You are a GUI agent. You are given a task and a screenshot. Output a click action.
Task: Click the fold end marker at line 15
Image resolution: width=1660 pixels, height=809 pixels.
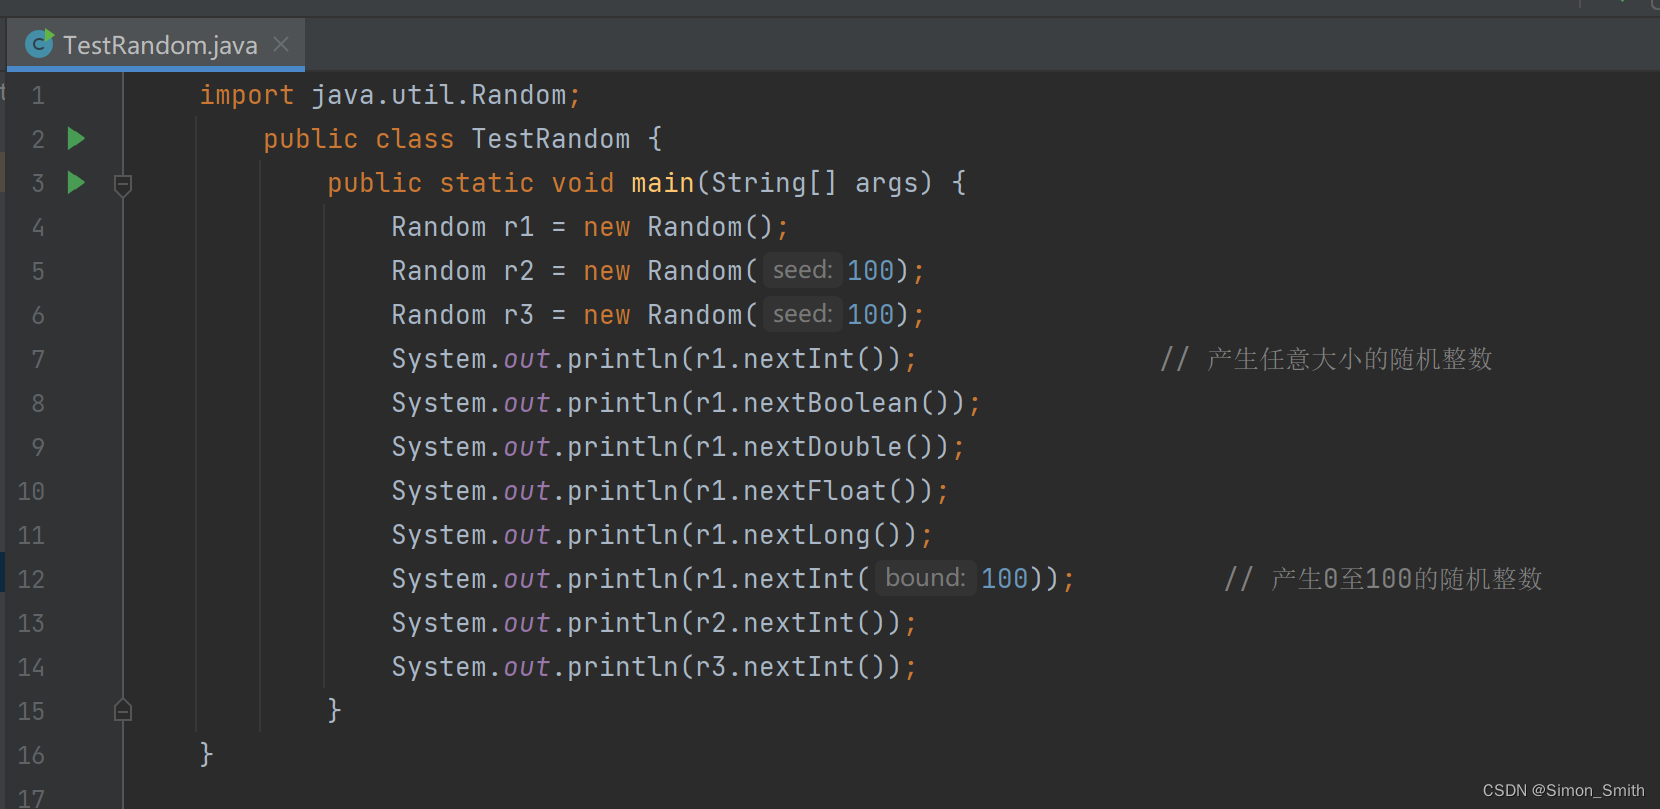(123, 710)
